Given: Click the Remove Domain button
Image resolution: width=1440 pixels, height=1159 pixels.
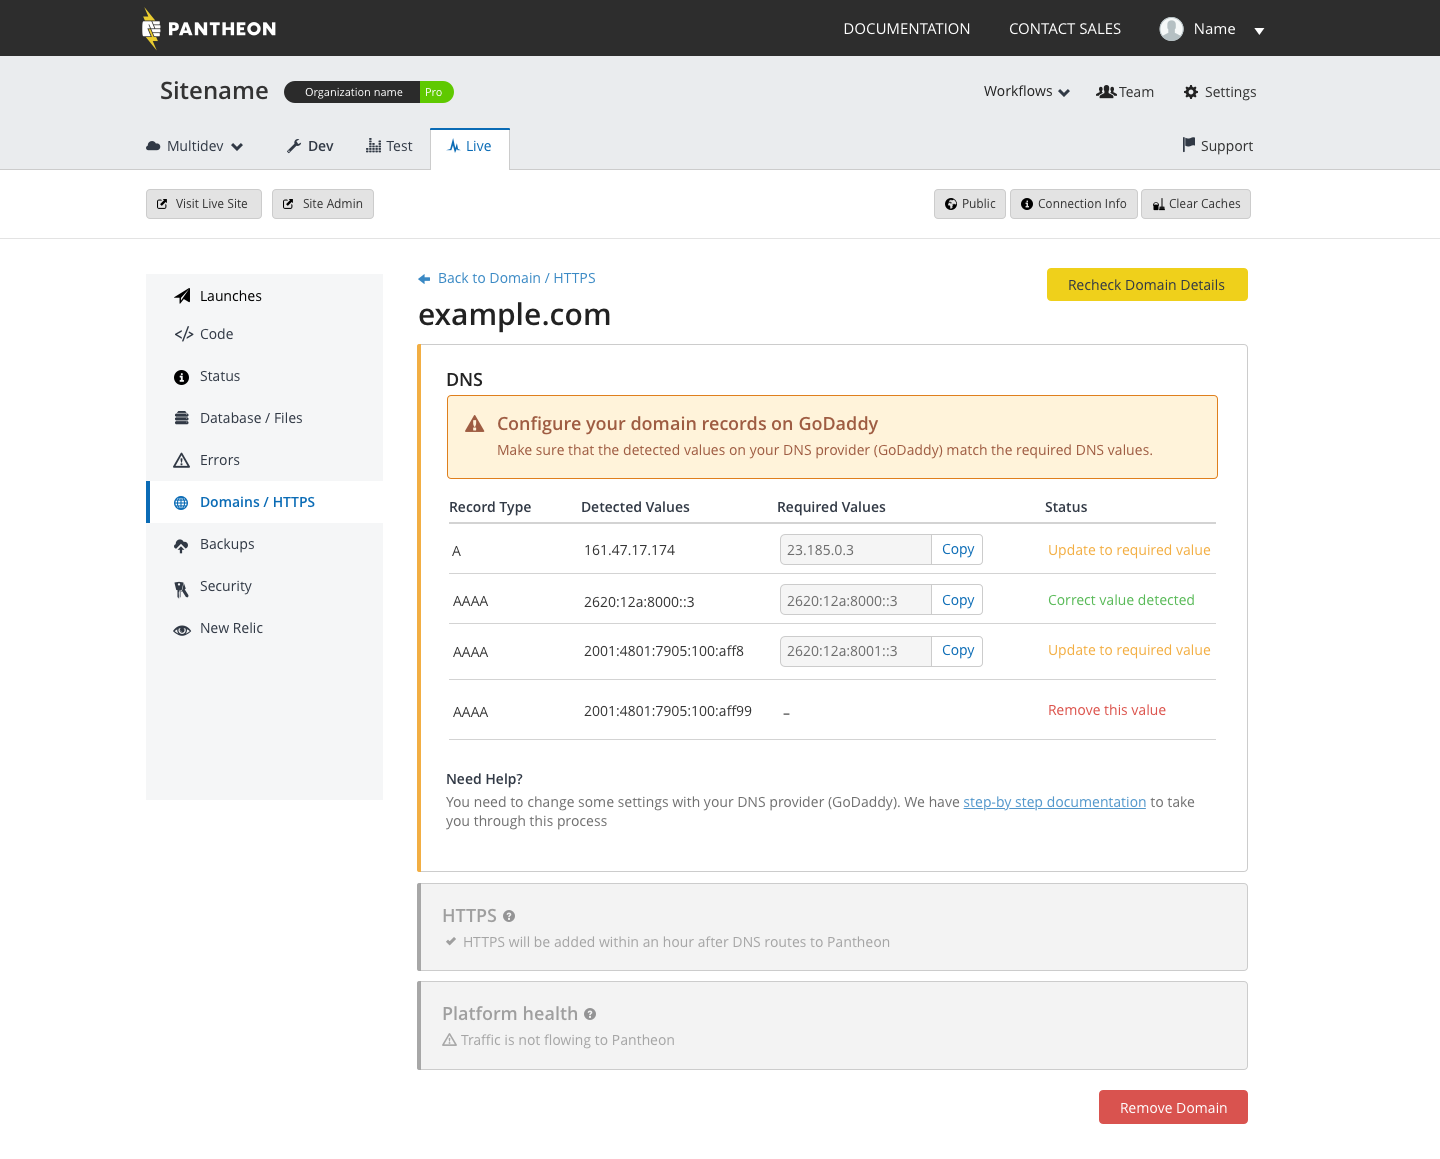Looking at the screenshot, I should (1173, 1107).
